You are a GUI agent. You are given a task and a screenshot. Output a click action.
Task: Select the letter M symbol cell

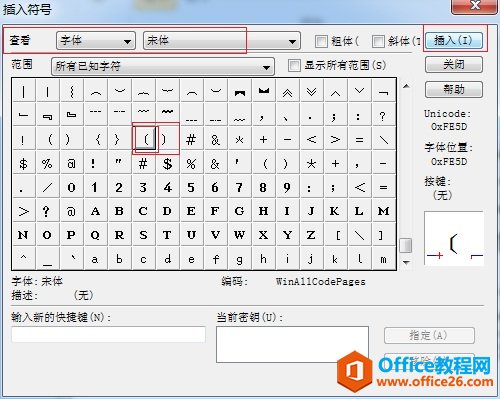tap(383, 211)
